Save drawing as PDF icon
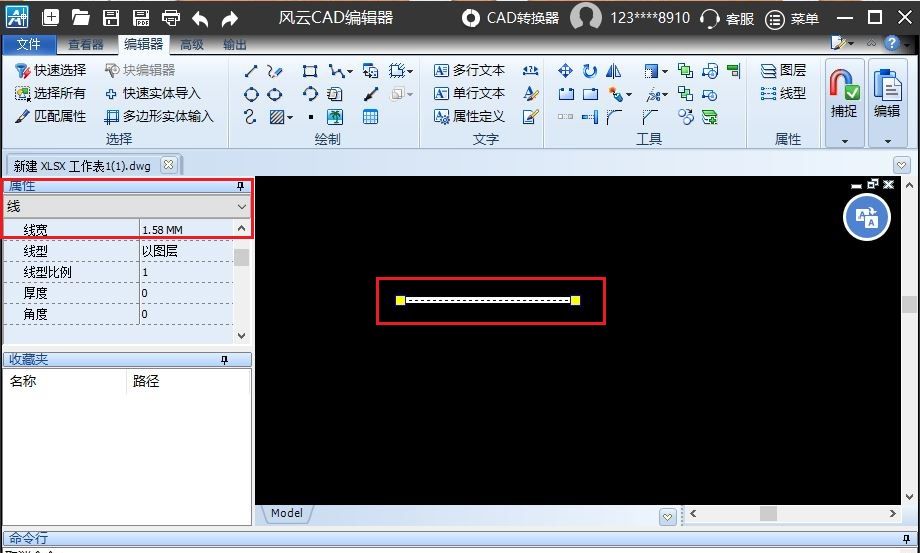 [141, 18]
